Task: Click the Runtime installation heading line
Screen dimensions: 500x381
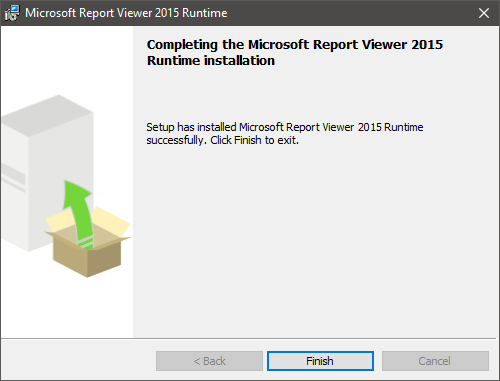Action: click(211, 61)
